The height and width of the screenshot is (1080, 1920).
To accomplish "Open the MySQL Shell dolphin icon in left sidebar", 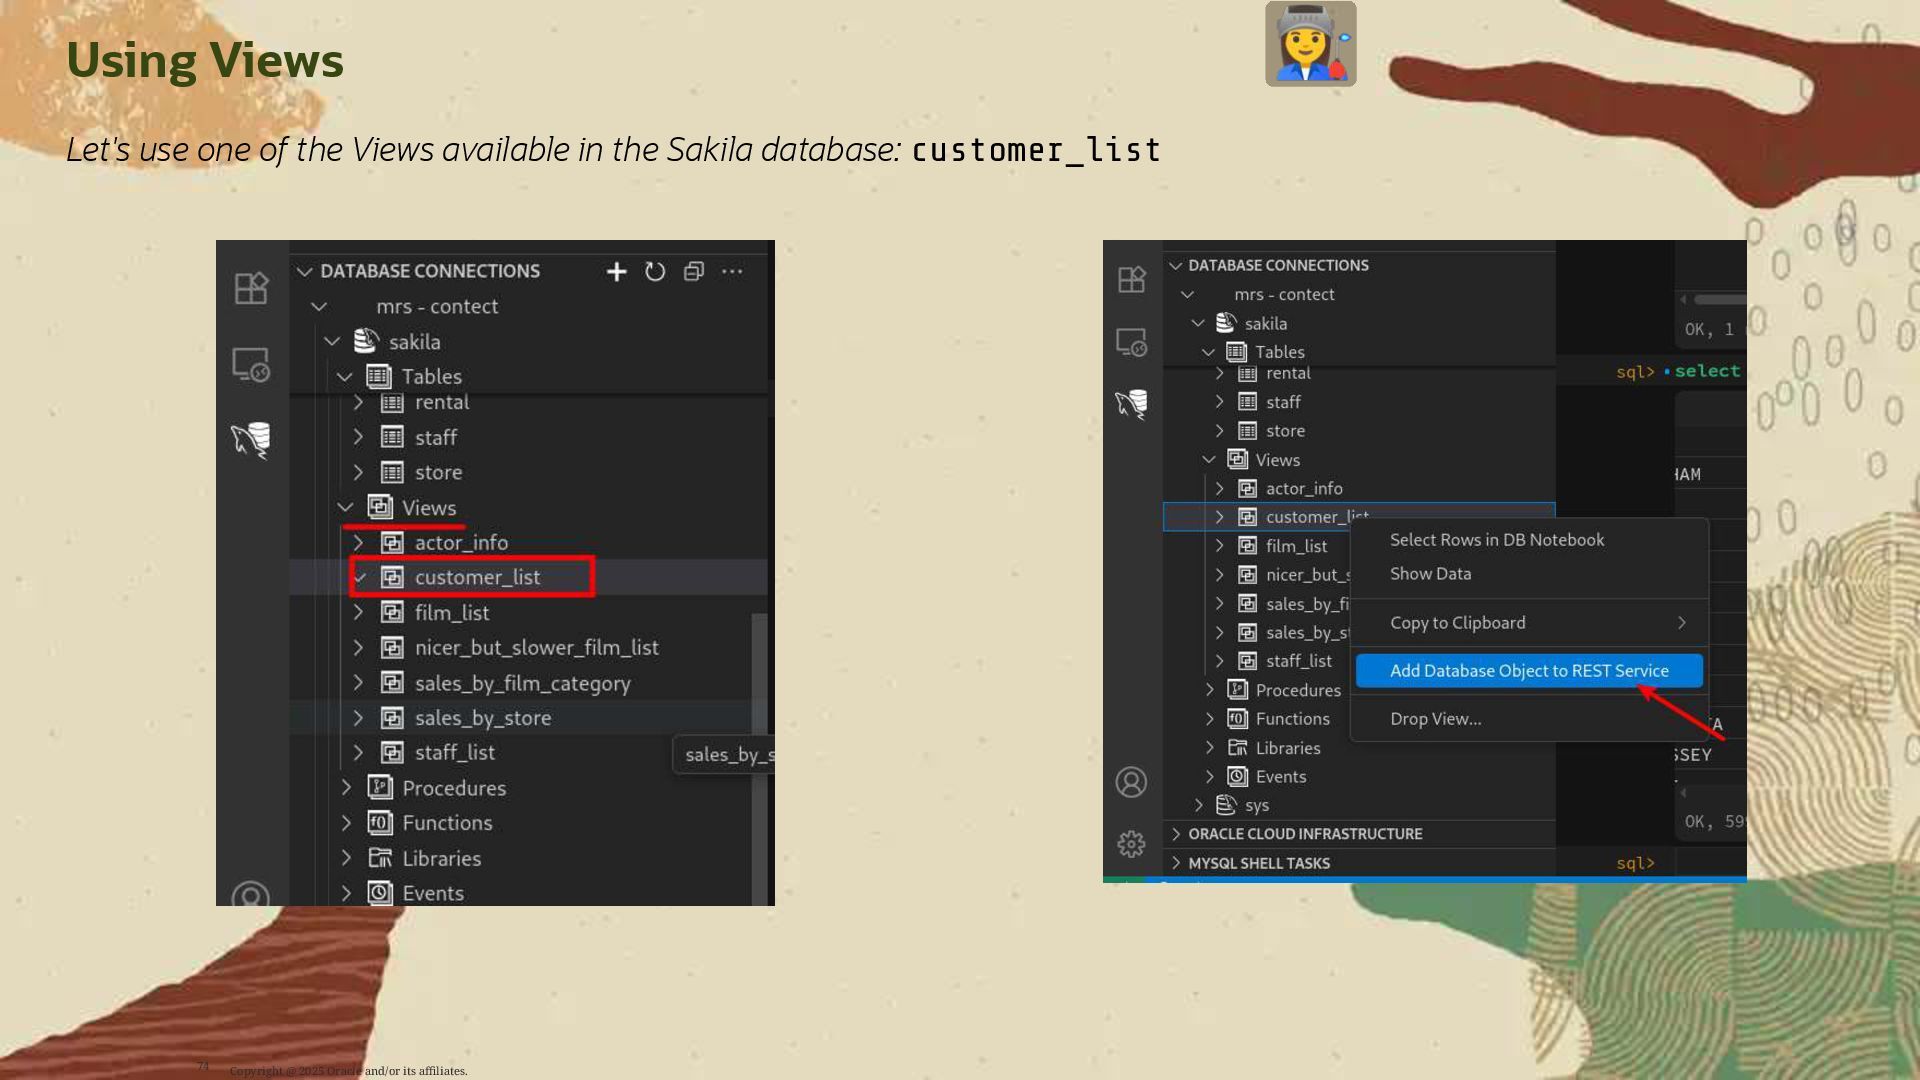I will (x=251, y=439).
